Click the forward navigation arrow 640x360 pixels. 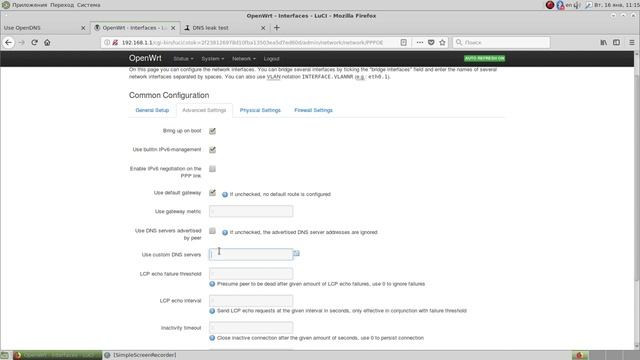coord(22,42)
